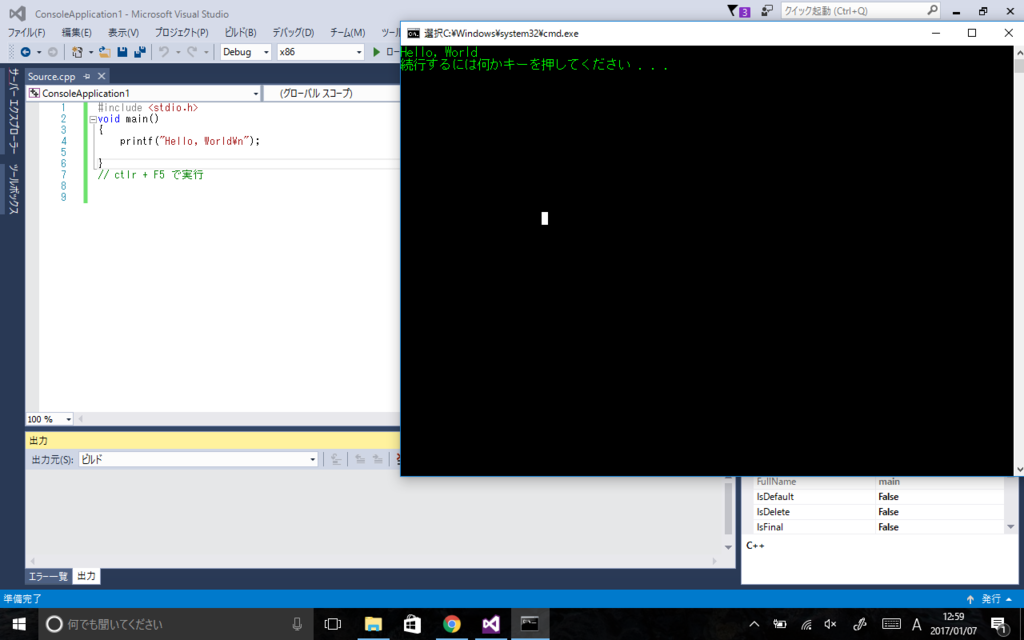Open the ビルド(B) menu

pos(240,33)
